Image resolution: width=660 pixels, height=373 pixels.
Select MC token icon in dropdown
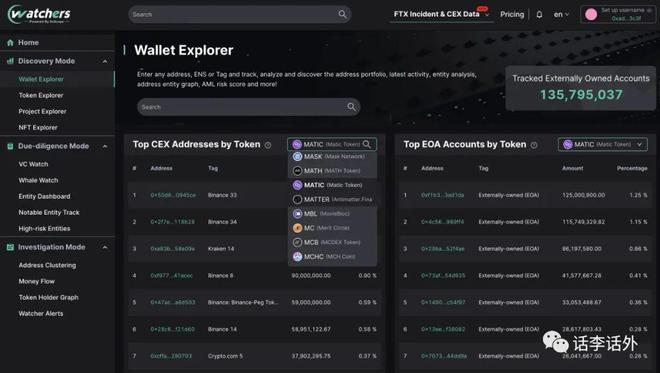297,228
